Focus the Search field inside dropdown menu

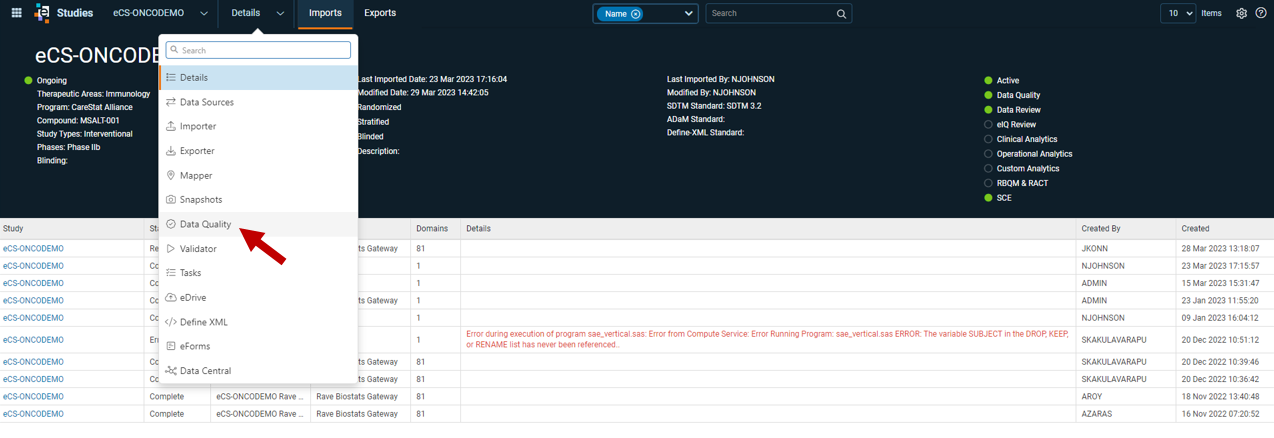(258, 50)
